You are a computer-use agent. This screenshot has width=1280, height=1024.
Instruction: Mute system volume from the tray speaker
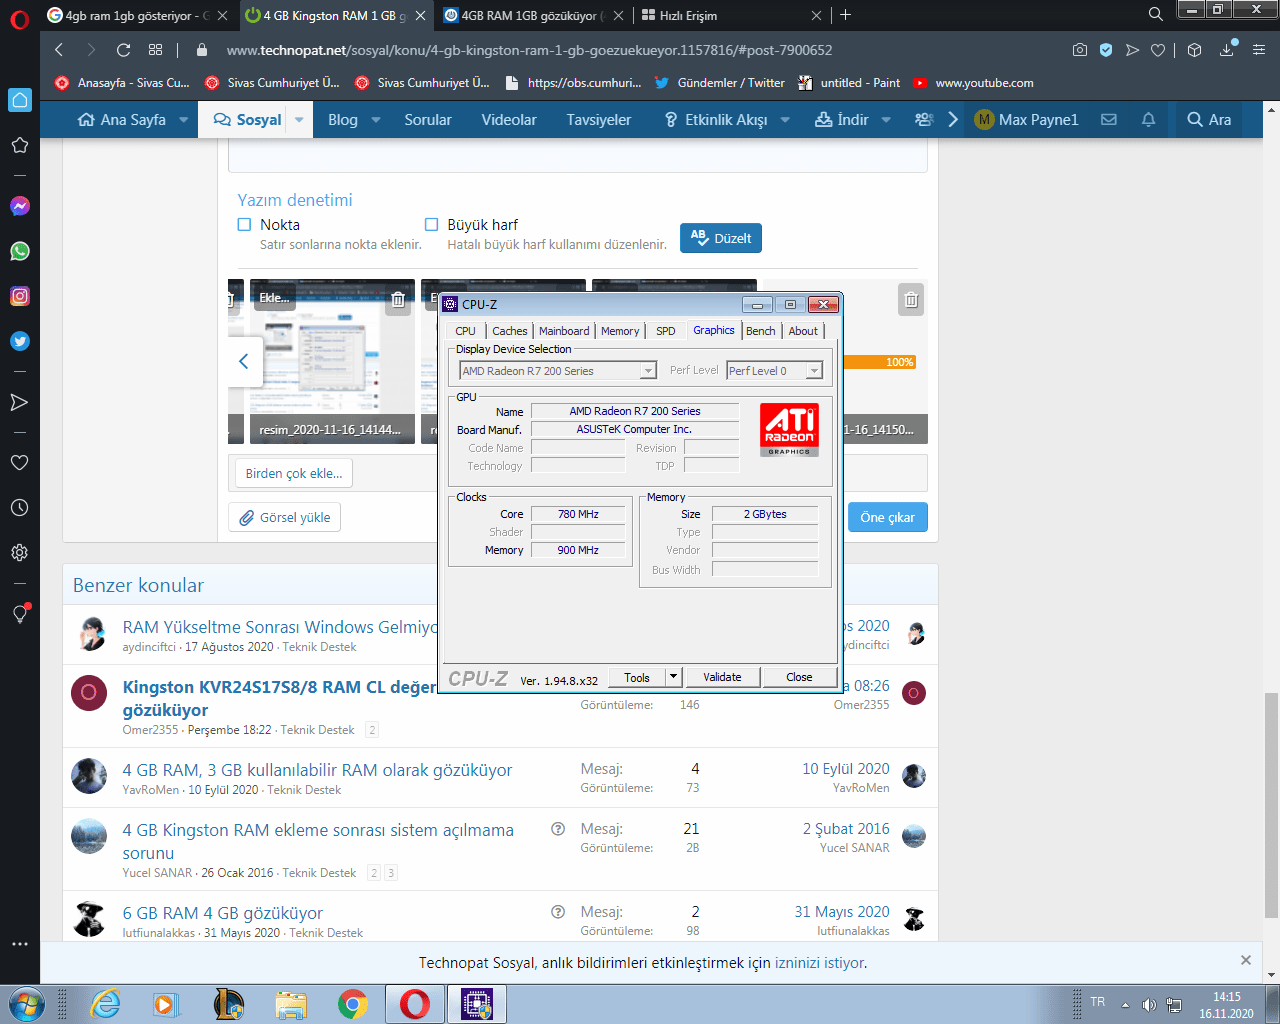click(x=1149, y=1004)
